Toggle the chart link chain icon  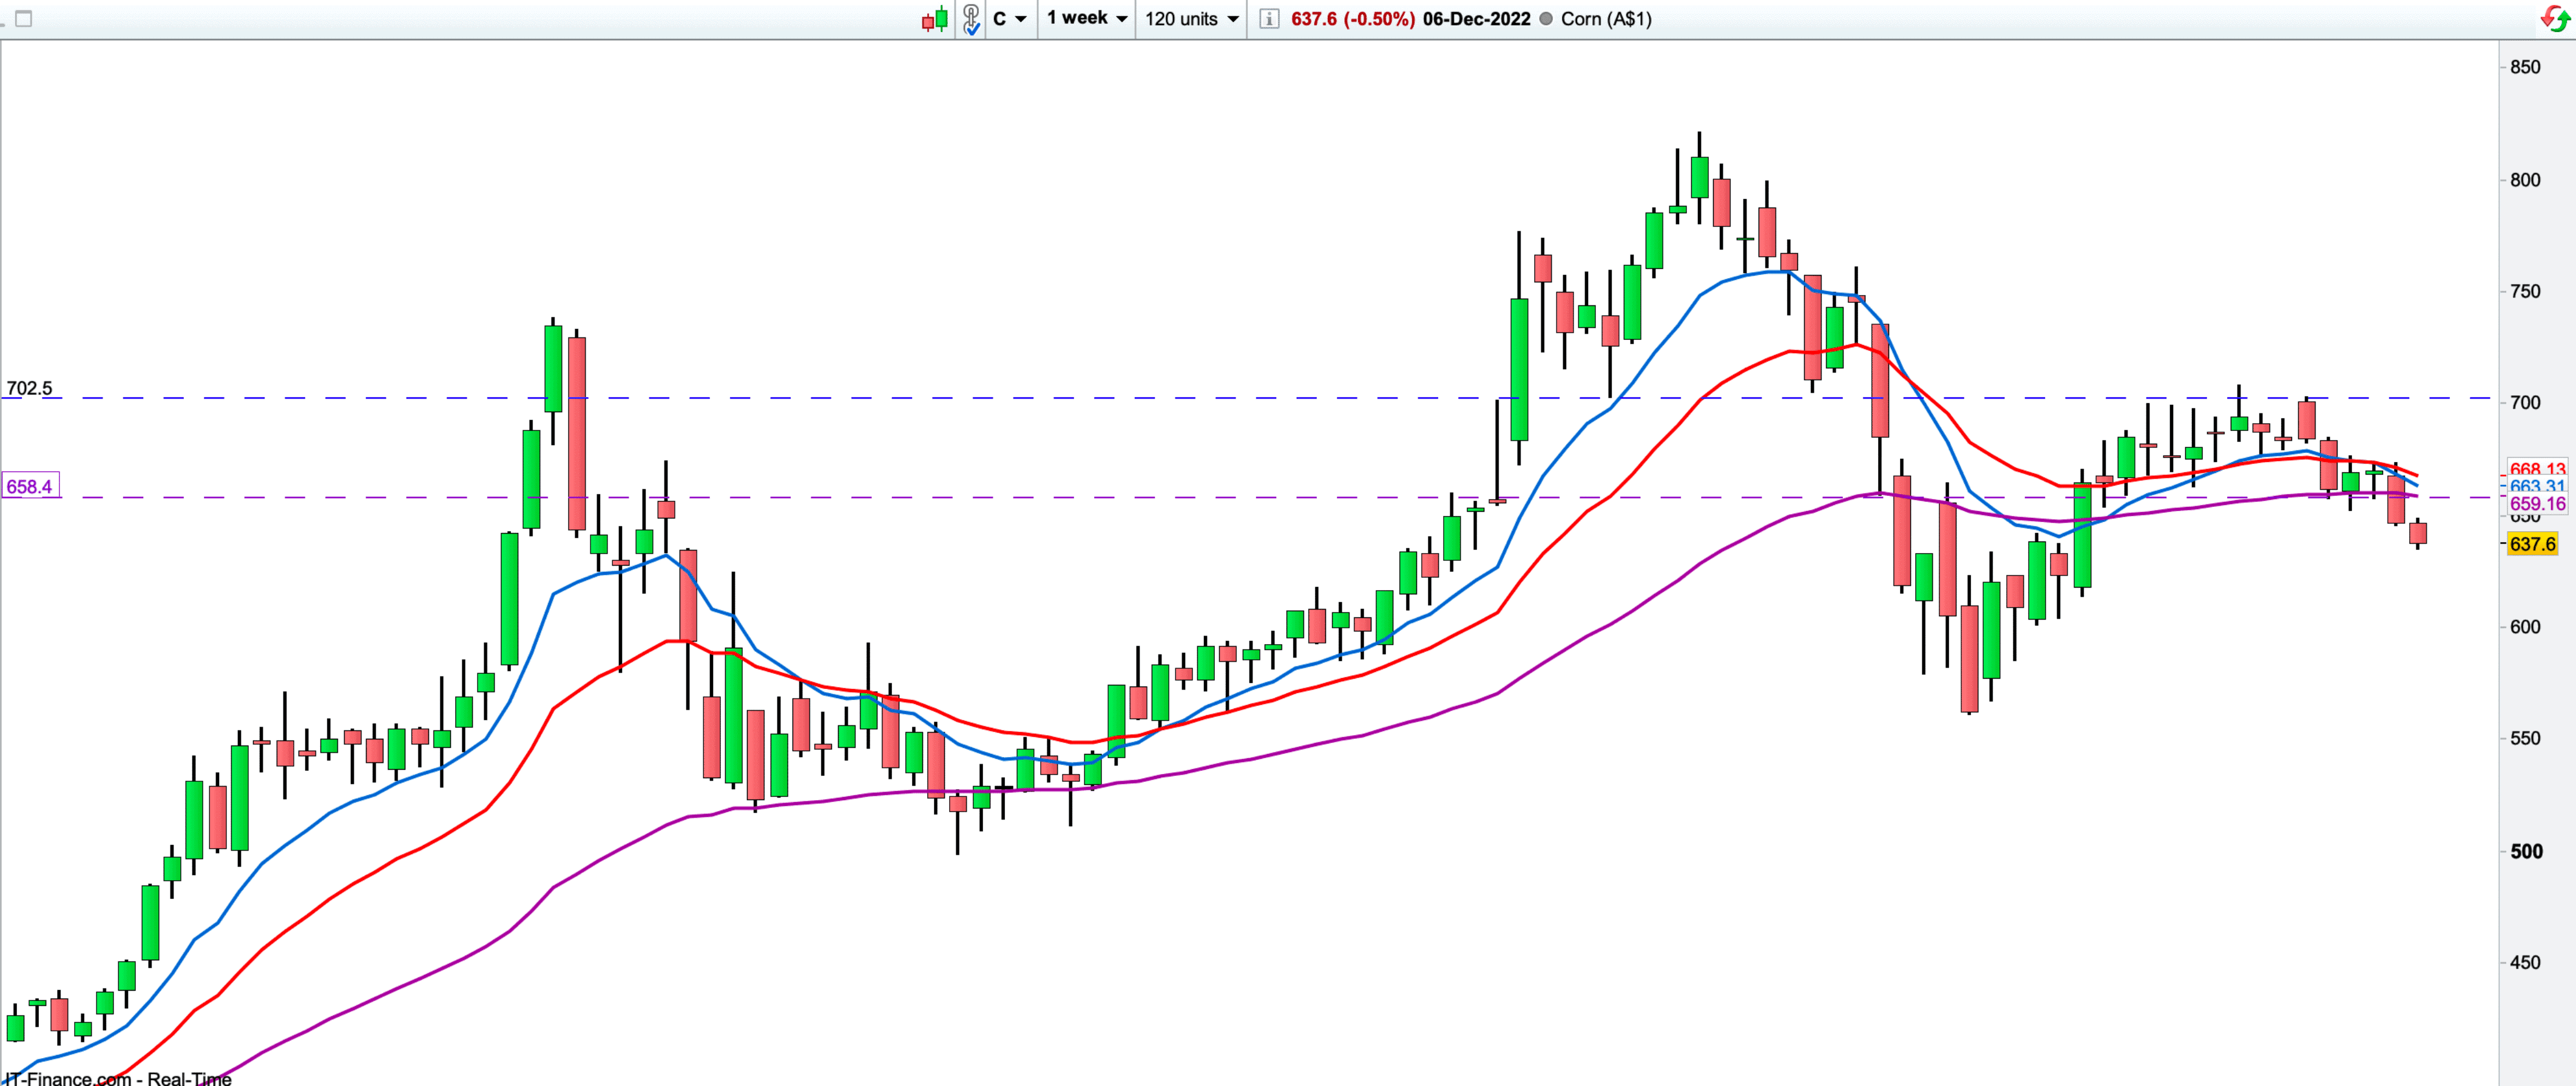pyautogui.click(x=971, y=19)
